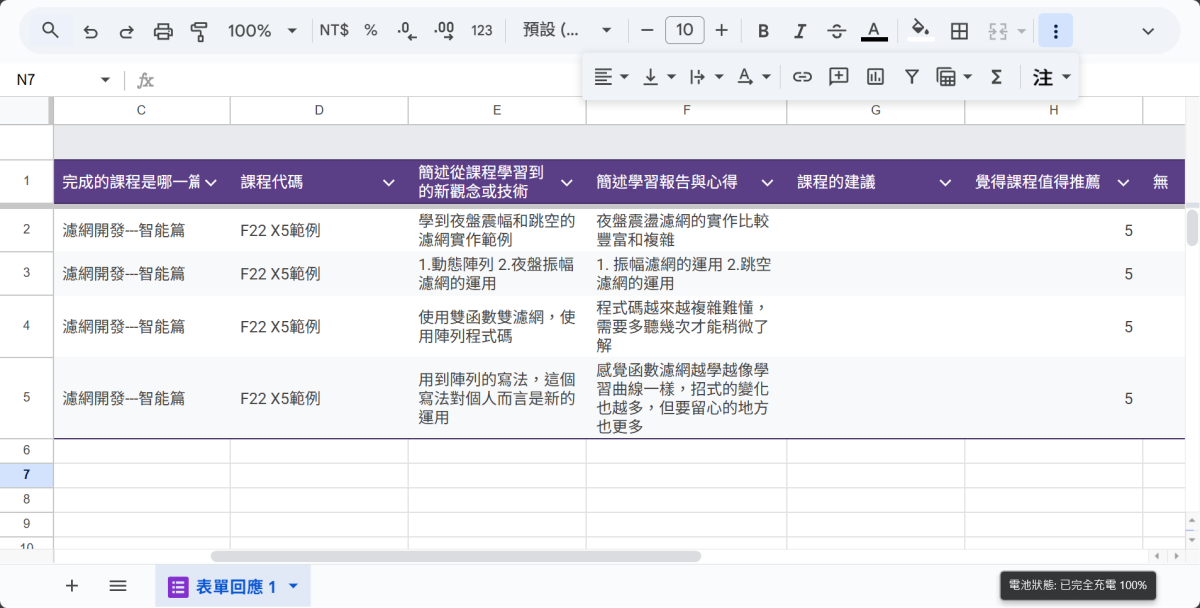Open the search menus magnifier icon
This screenshot has width=1200, height=608.
pos(50,30)
